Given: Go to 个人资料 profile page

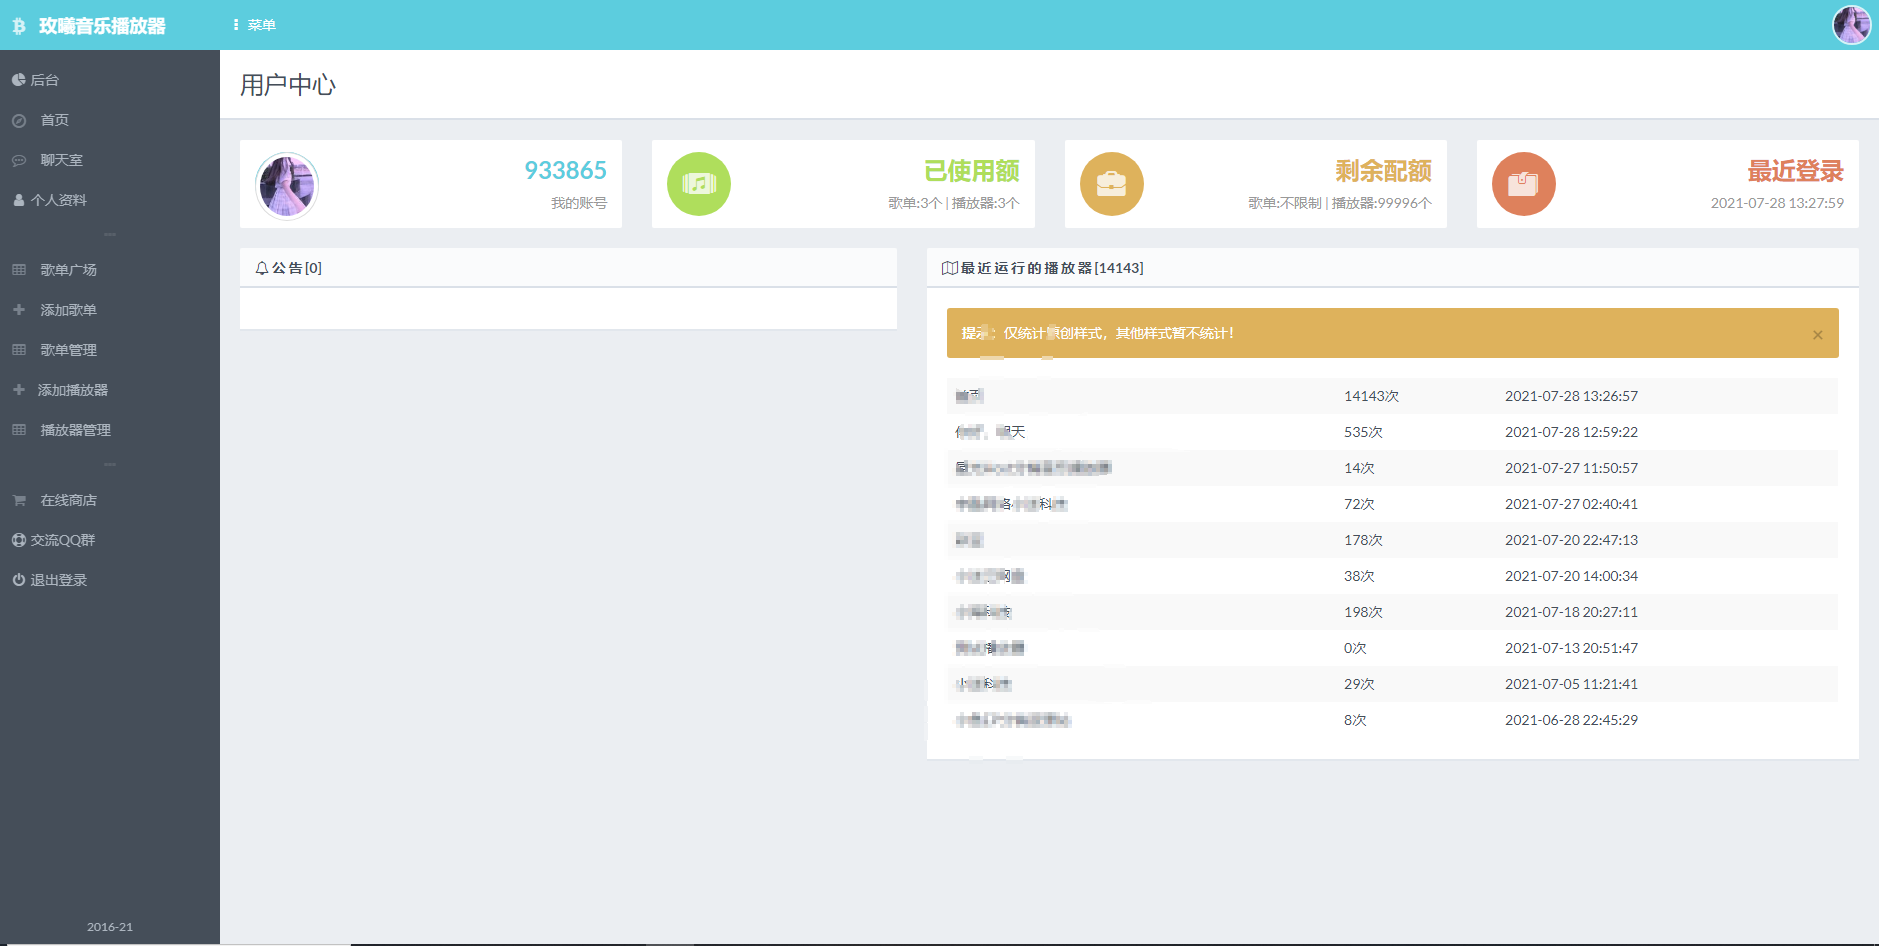Looking at the screenshot, I should click(x=58, y=200).
